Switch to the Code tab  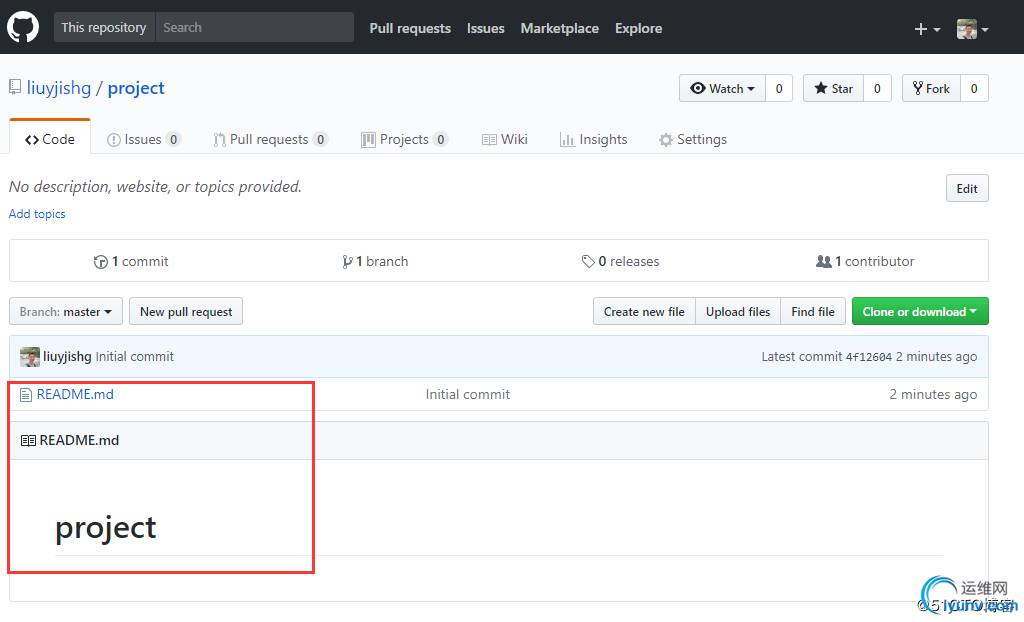tap(50, 139)
